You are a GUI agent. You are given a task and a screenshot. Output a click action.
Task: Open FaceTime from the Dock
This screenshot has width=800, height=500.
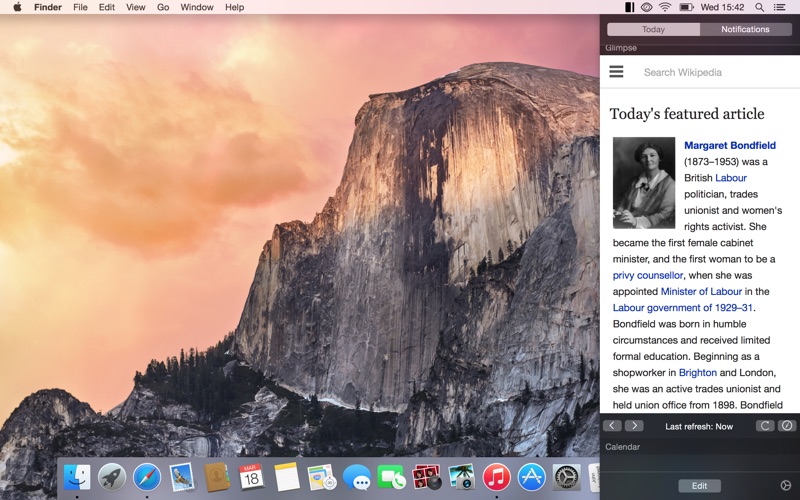[391, 478]
